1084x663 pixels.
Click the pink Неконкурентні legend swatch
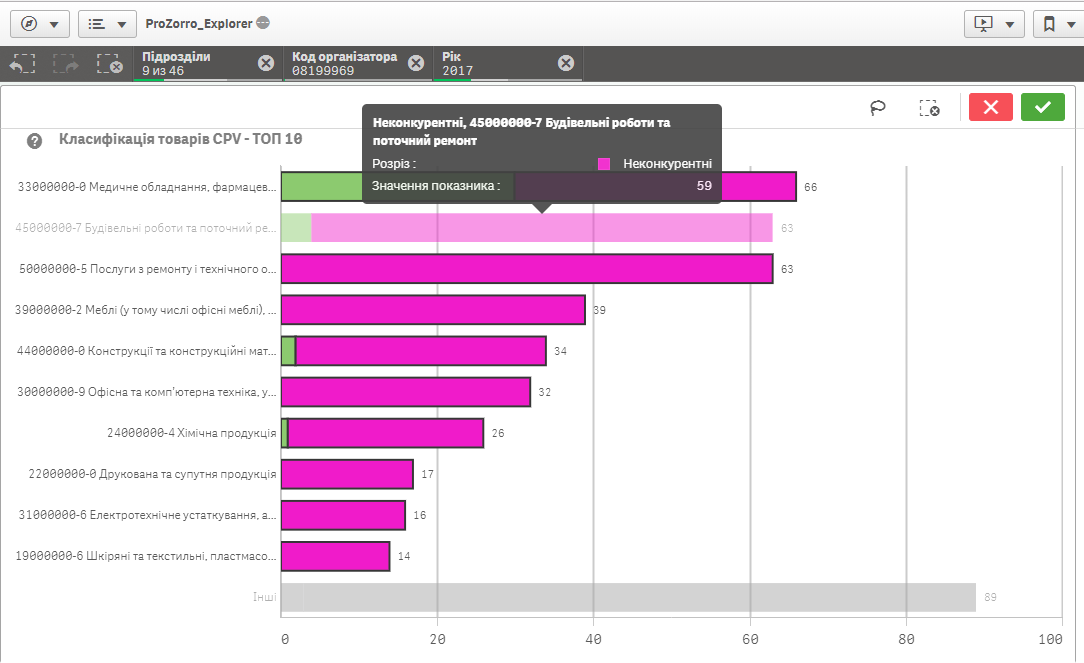604,164
